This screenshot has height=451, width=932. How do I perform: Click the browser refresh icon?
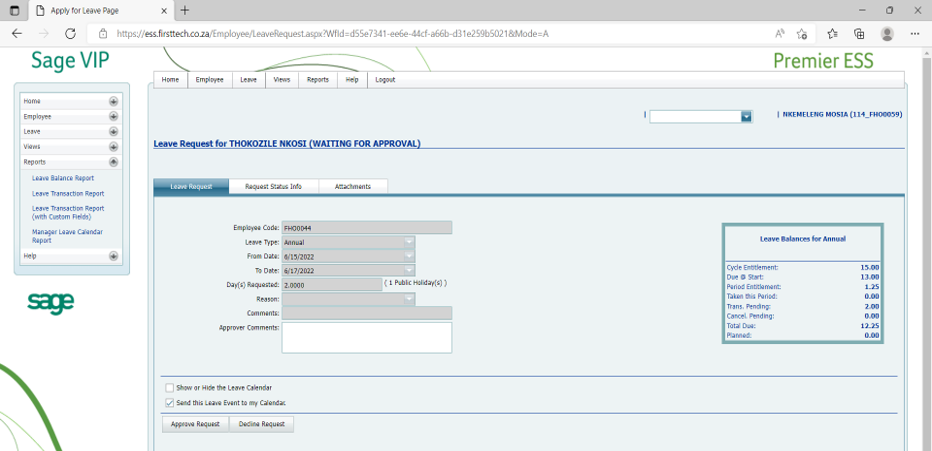(x=70, y=33)
